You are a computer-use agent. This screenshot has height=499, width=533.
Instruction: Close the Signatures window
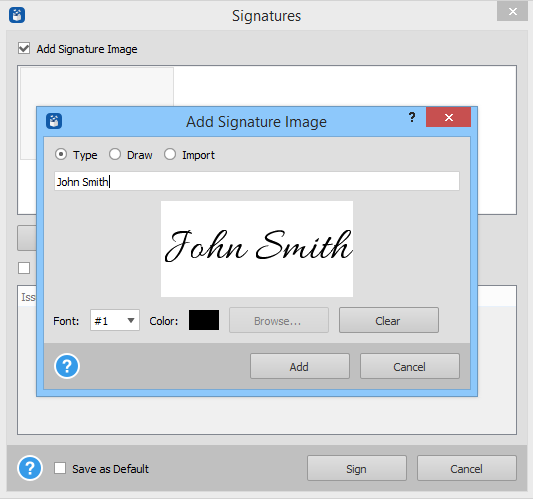point(512,12)
